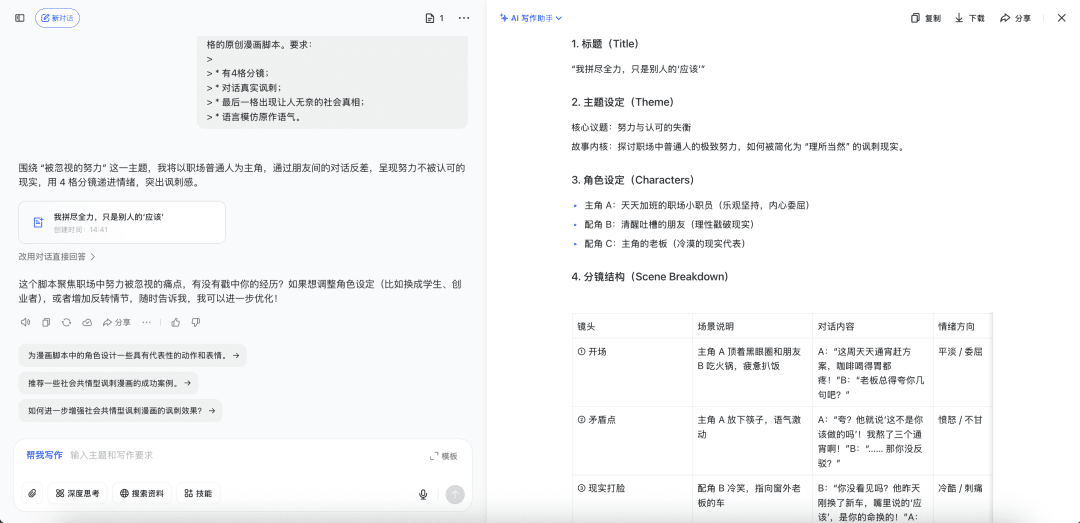Viewport: 1080px width, 523px height.
Task: Click the read-aloud speaker icon
Action: click(25, 322)
